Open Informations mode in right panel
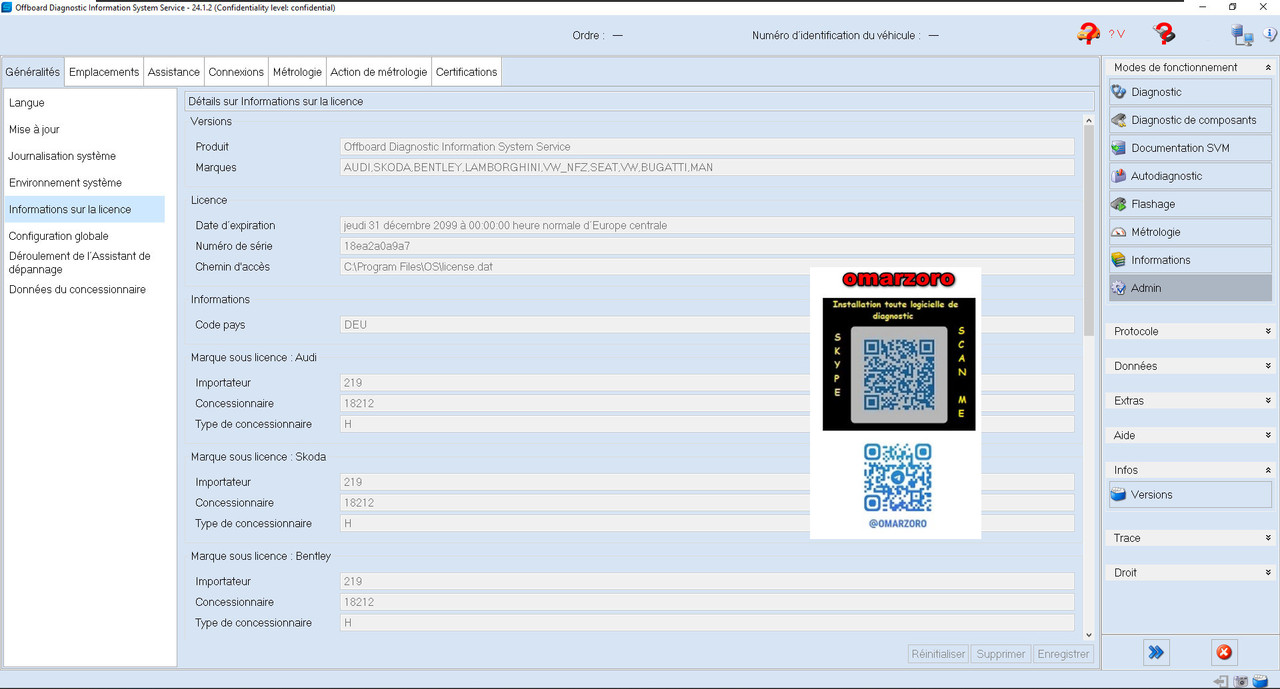 [1190, 260]
